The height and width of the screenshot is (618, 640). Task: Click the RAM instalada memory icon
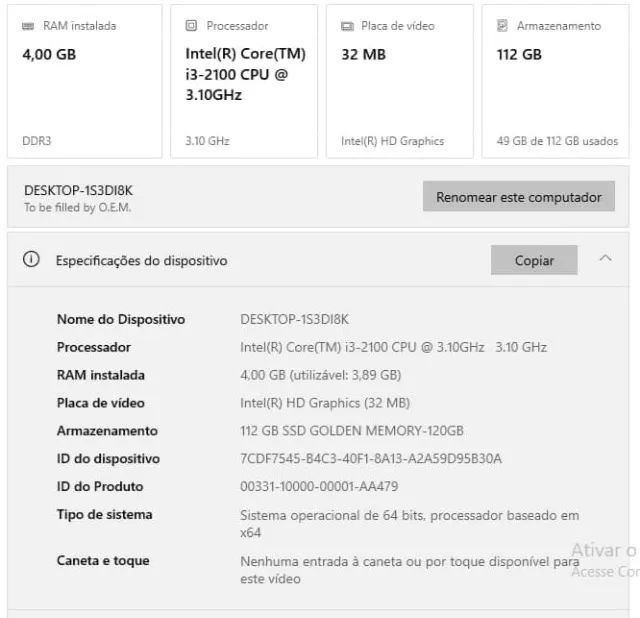[28, 26]
